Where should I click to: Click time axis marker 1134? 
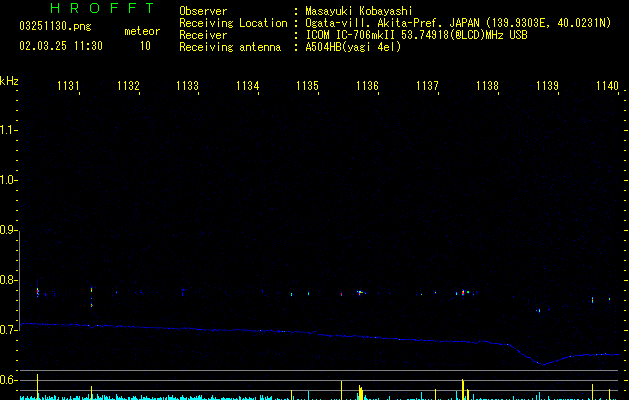(x=248, y=85)
